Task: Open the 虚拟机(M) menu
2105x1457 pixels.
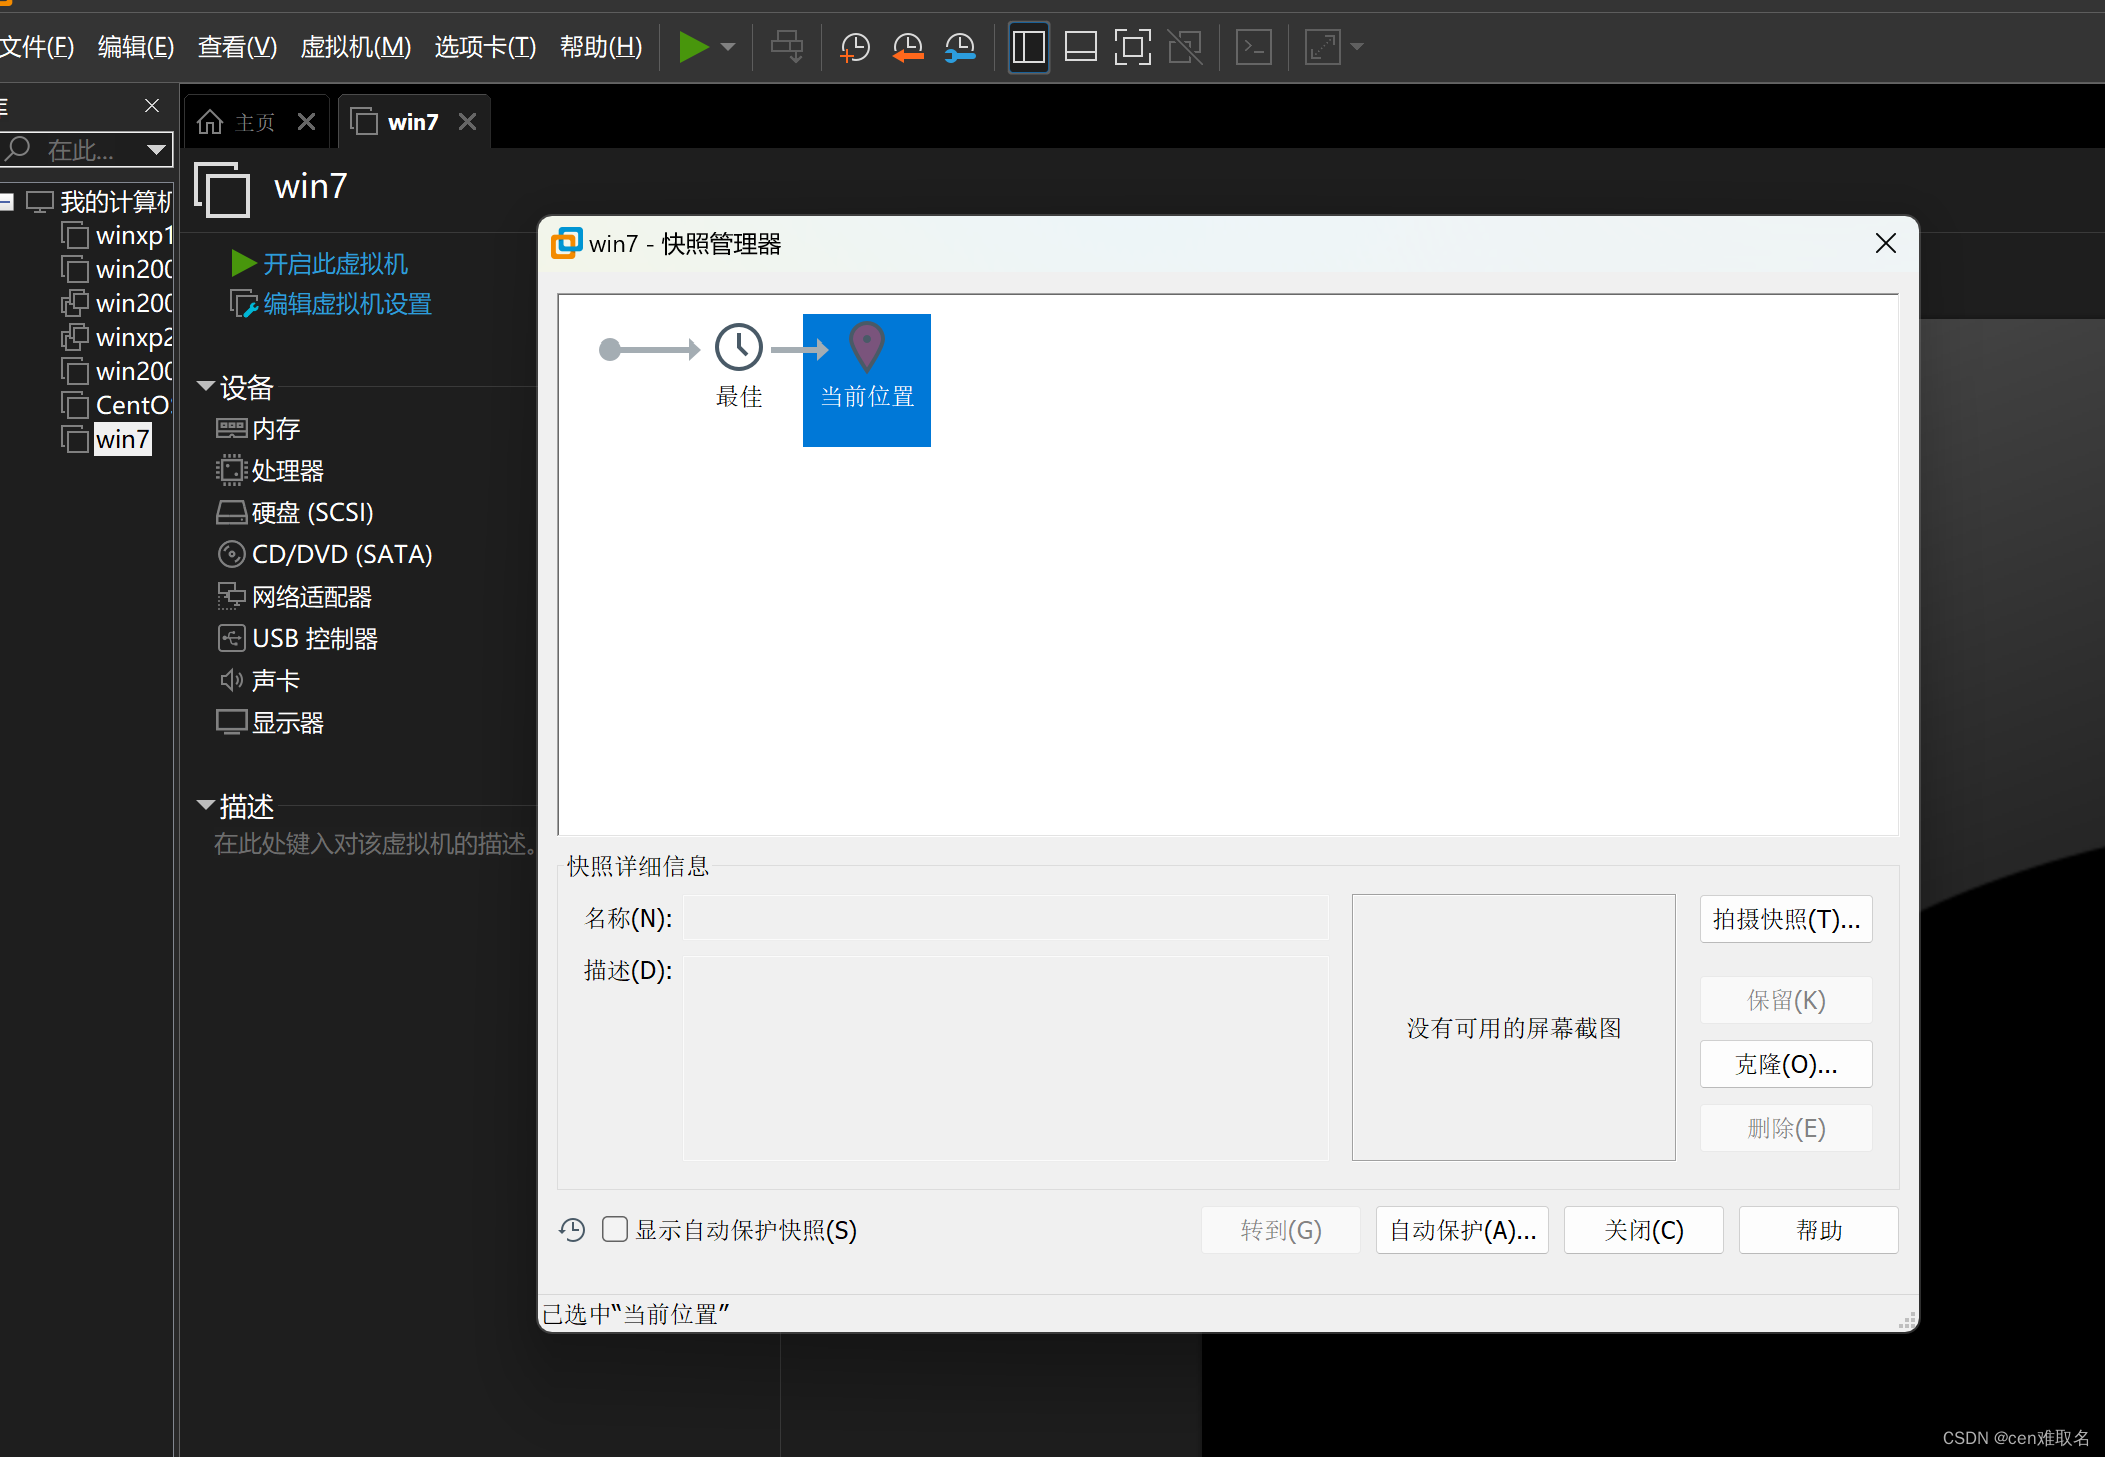Action: (x=355, y=47)
